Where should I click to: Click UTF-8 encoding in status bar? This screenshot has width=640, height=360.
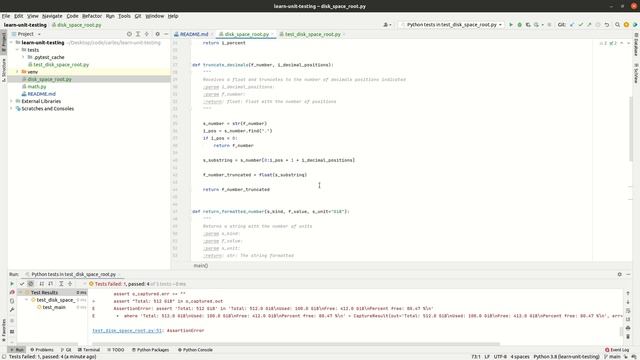(500, 357)
